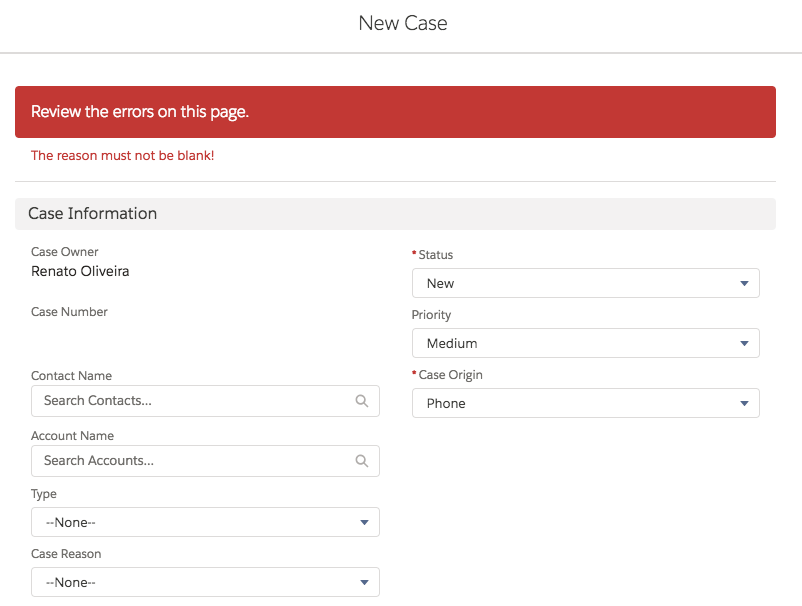Click the reason must not be blank error
802x606 pixels.
[122, 156]
